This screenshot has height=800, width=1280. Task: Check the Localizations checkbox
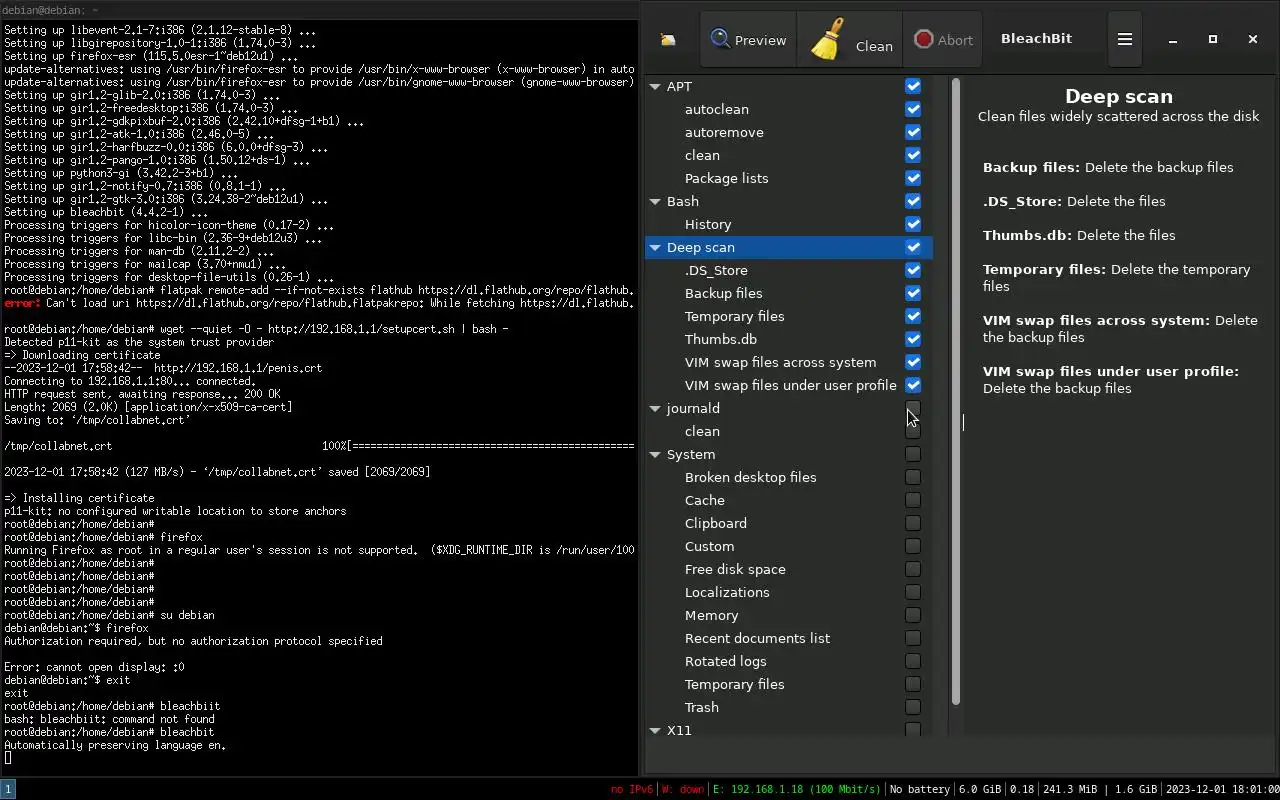pos(913,592)
